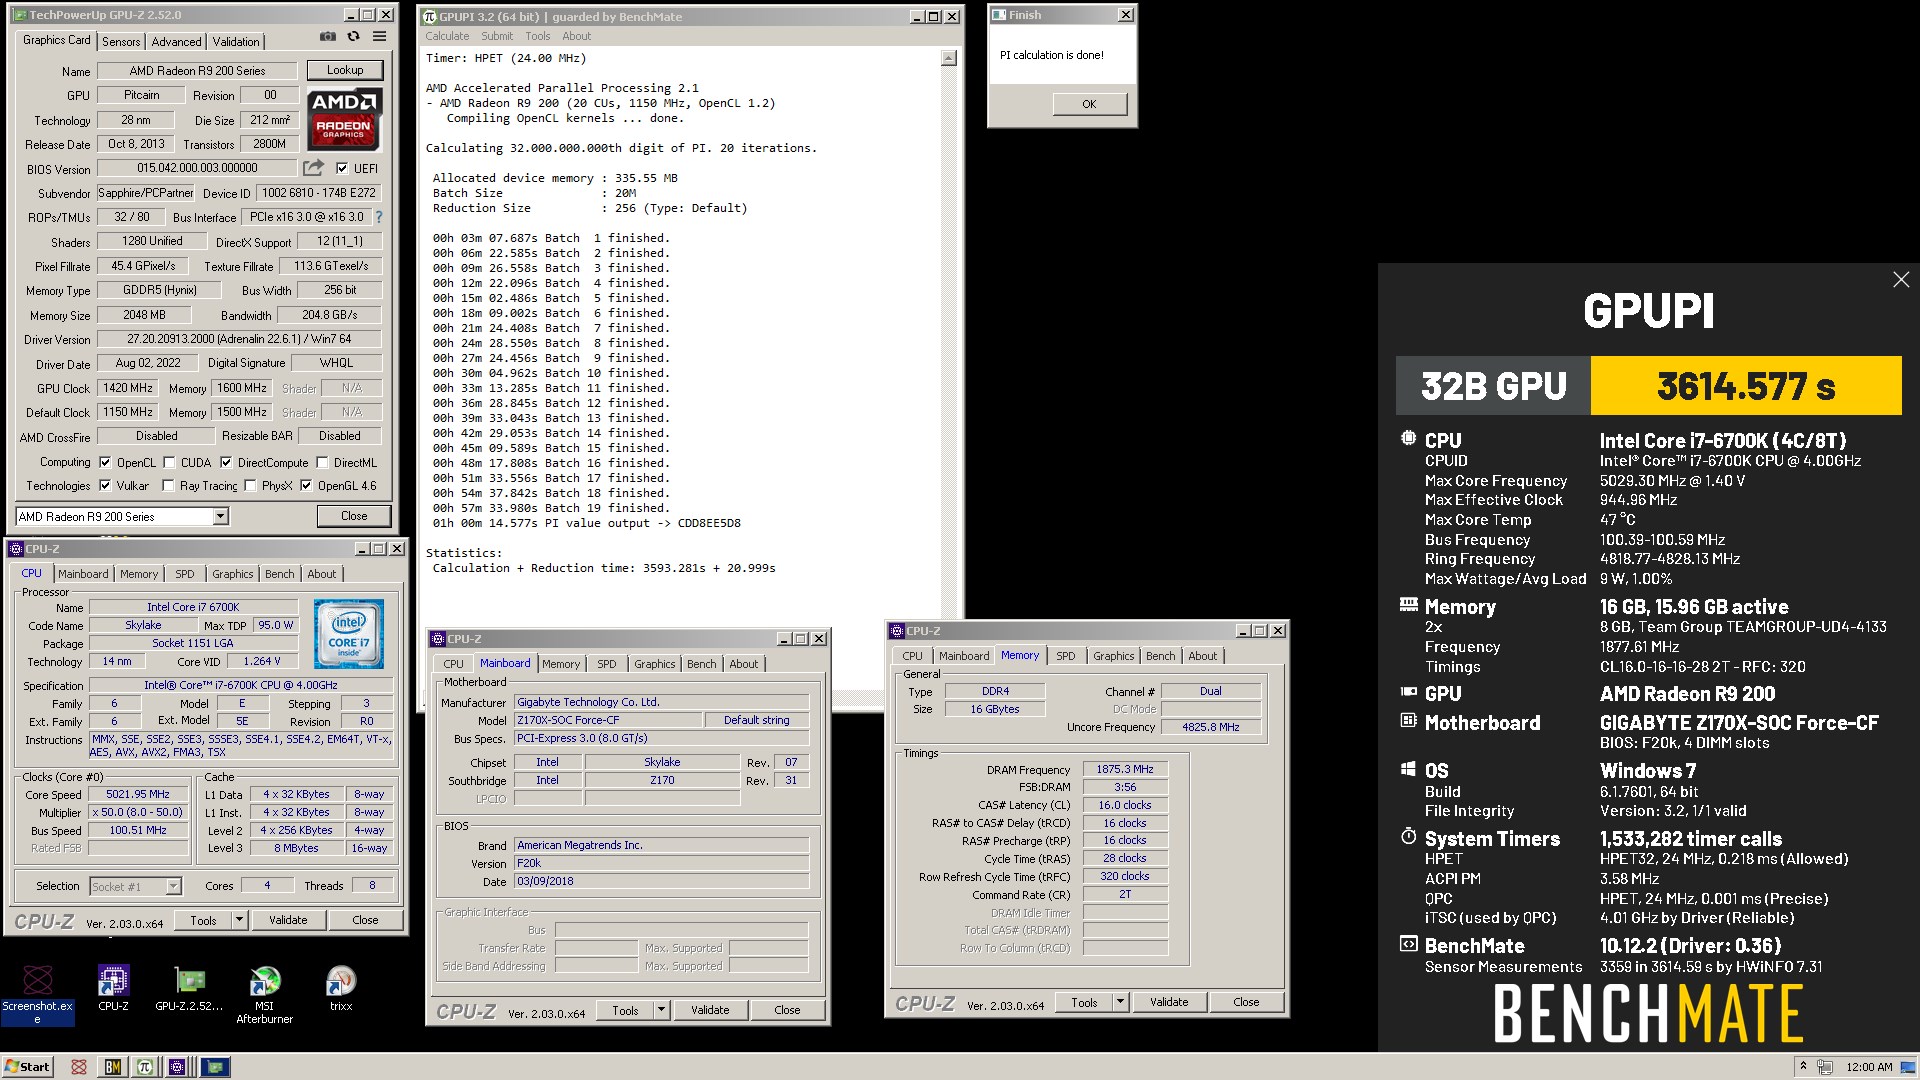Switch to the Validation tab in GPU-Z
This screenshot has width=1920, height=1080.
(x=236, y=42)
